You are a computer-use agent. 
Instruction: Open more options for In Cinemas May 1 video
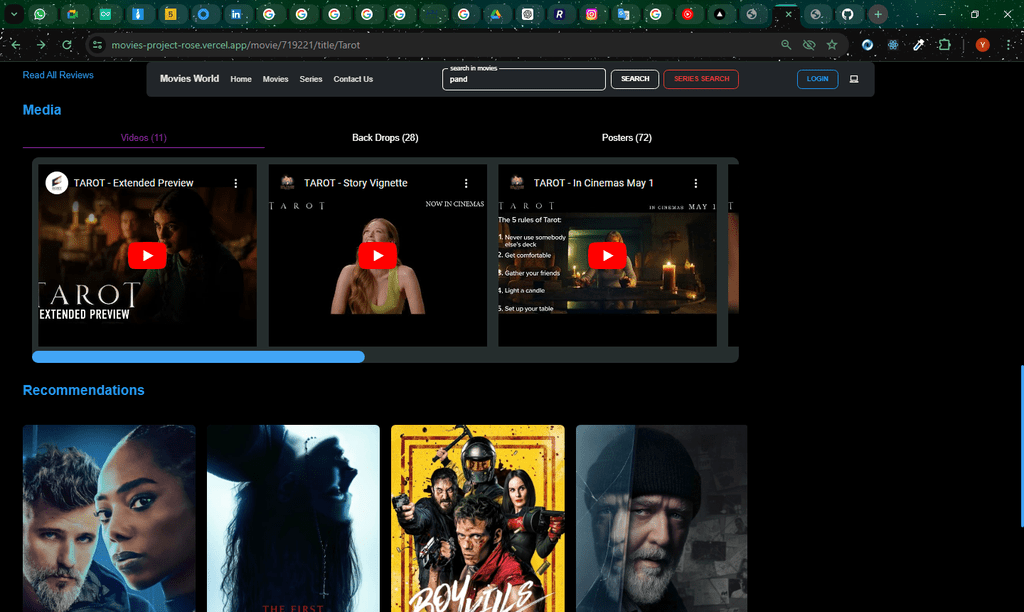coord(696,184)
